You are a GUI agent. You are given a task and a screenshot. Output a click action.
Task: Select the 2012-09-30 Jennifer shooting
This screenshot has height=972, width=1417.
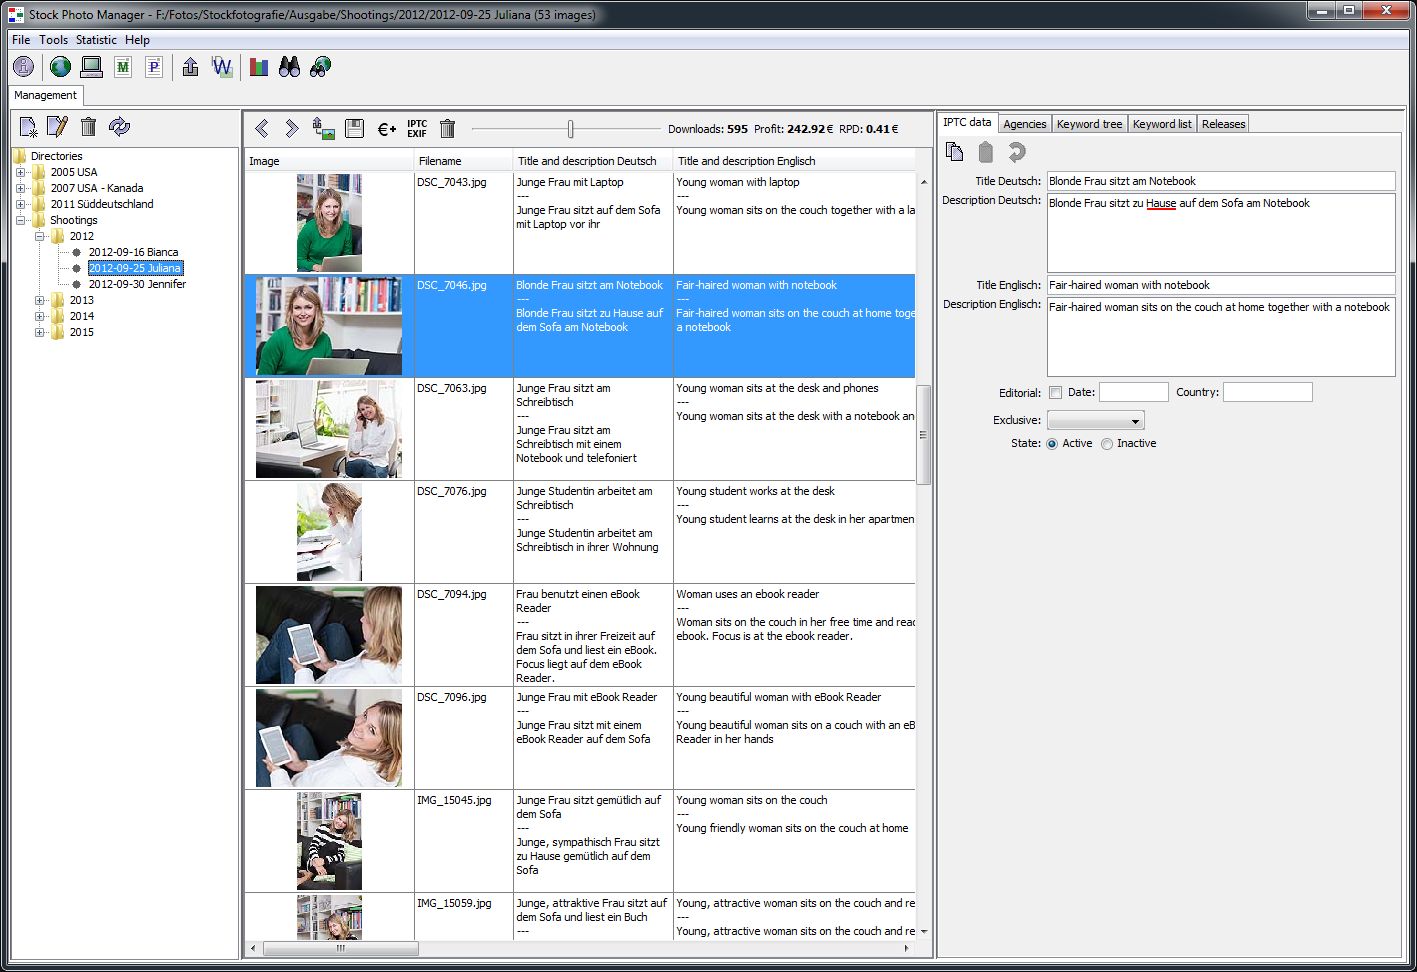click(x=137, y=284)
